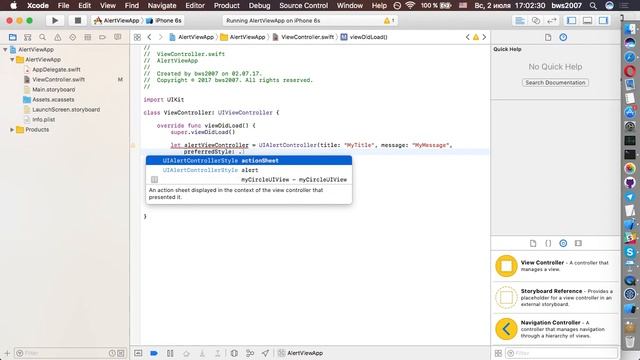Open the Debug menu
This screenshot has width=640, height=360.
coord(259,6)
